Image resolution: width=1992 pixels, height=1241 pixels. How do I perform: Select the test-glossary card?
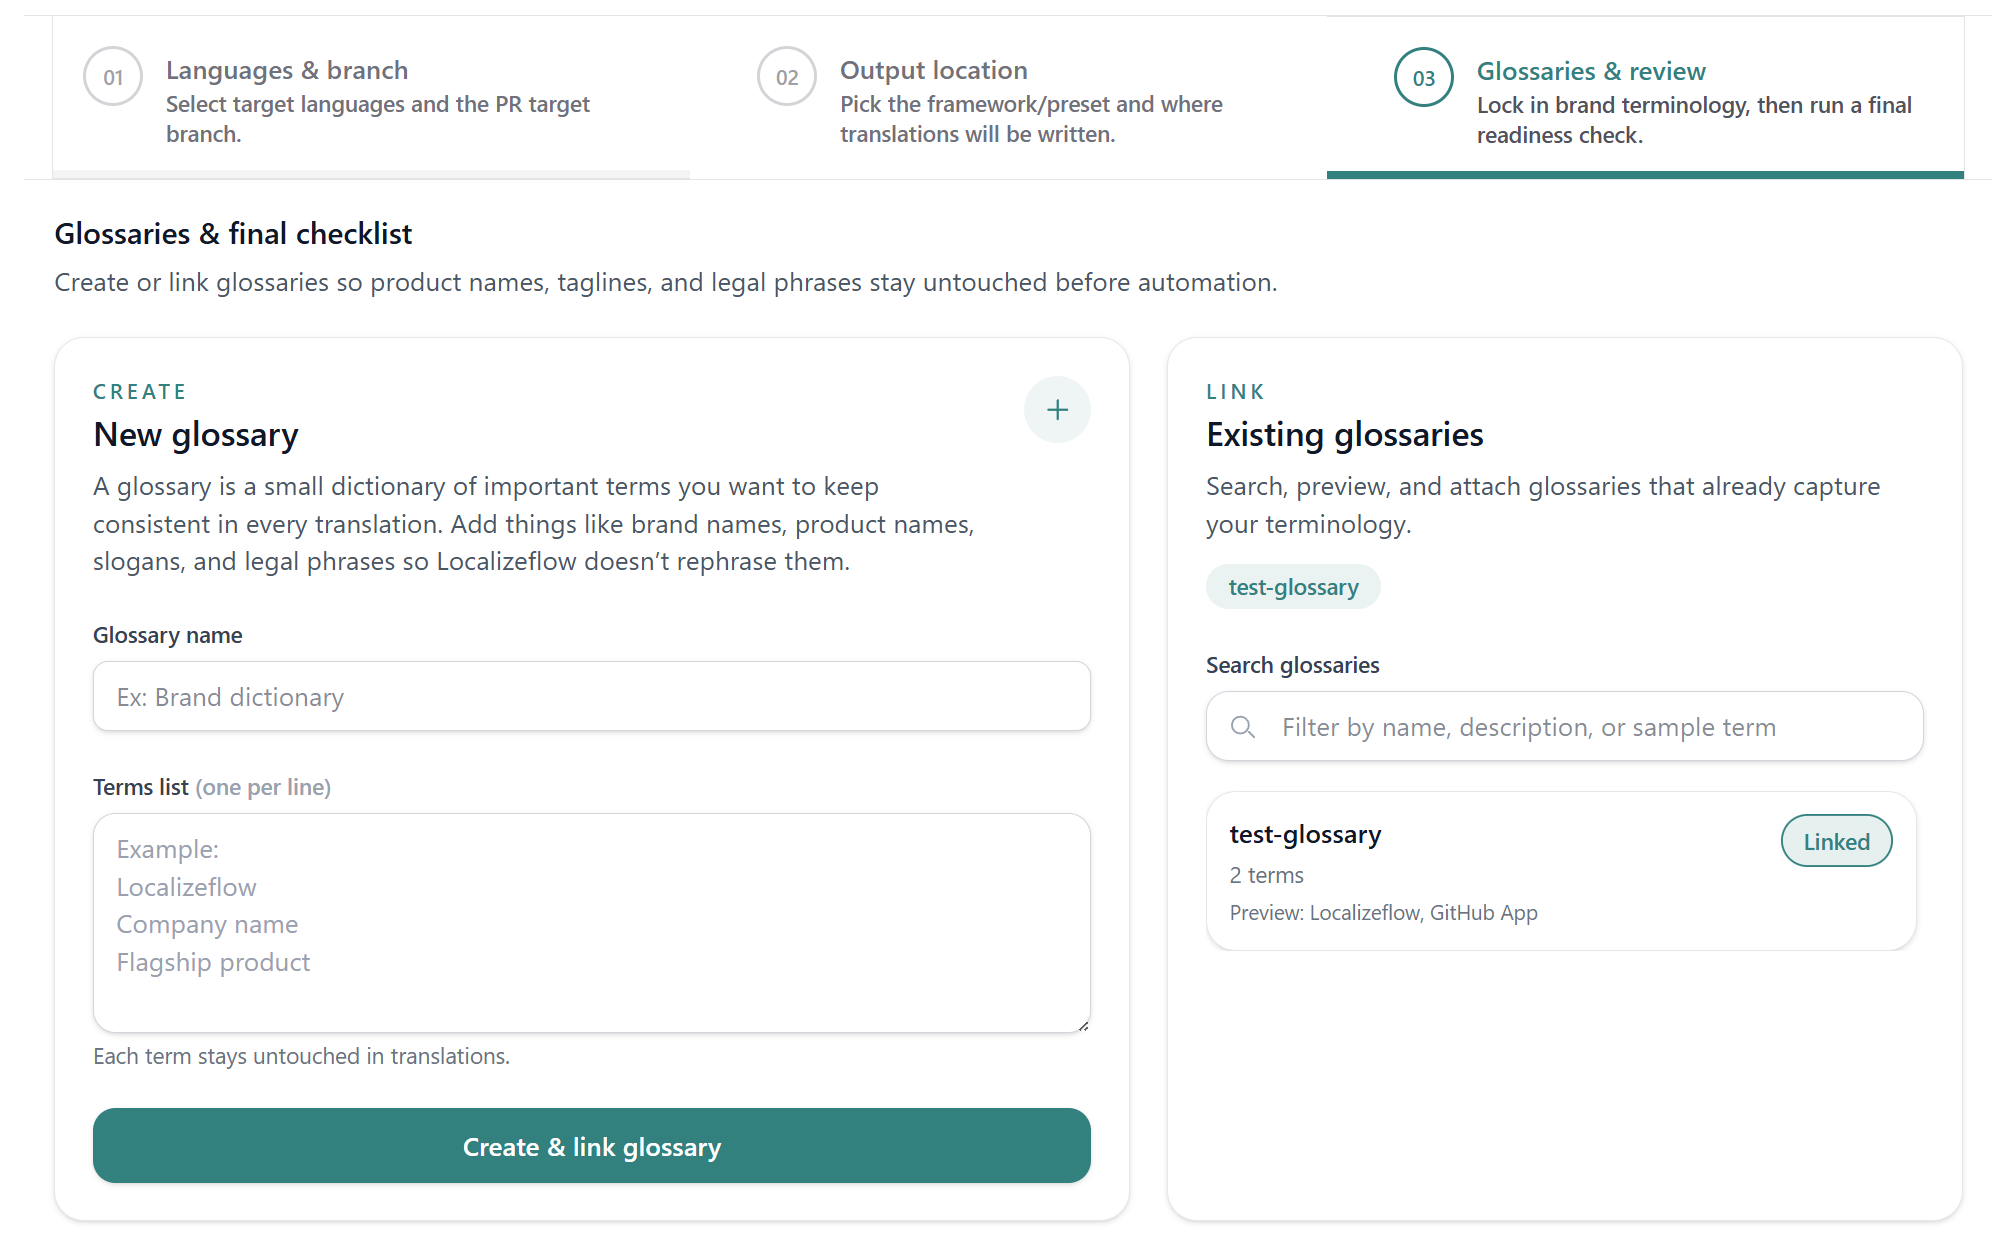(x=1559, y=872)
